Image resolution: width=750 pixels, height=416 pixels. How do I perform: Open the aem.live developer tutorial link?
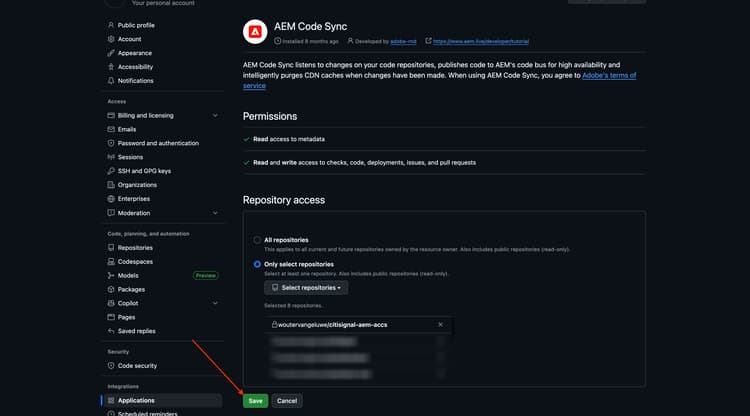[481, 42]
